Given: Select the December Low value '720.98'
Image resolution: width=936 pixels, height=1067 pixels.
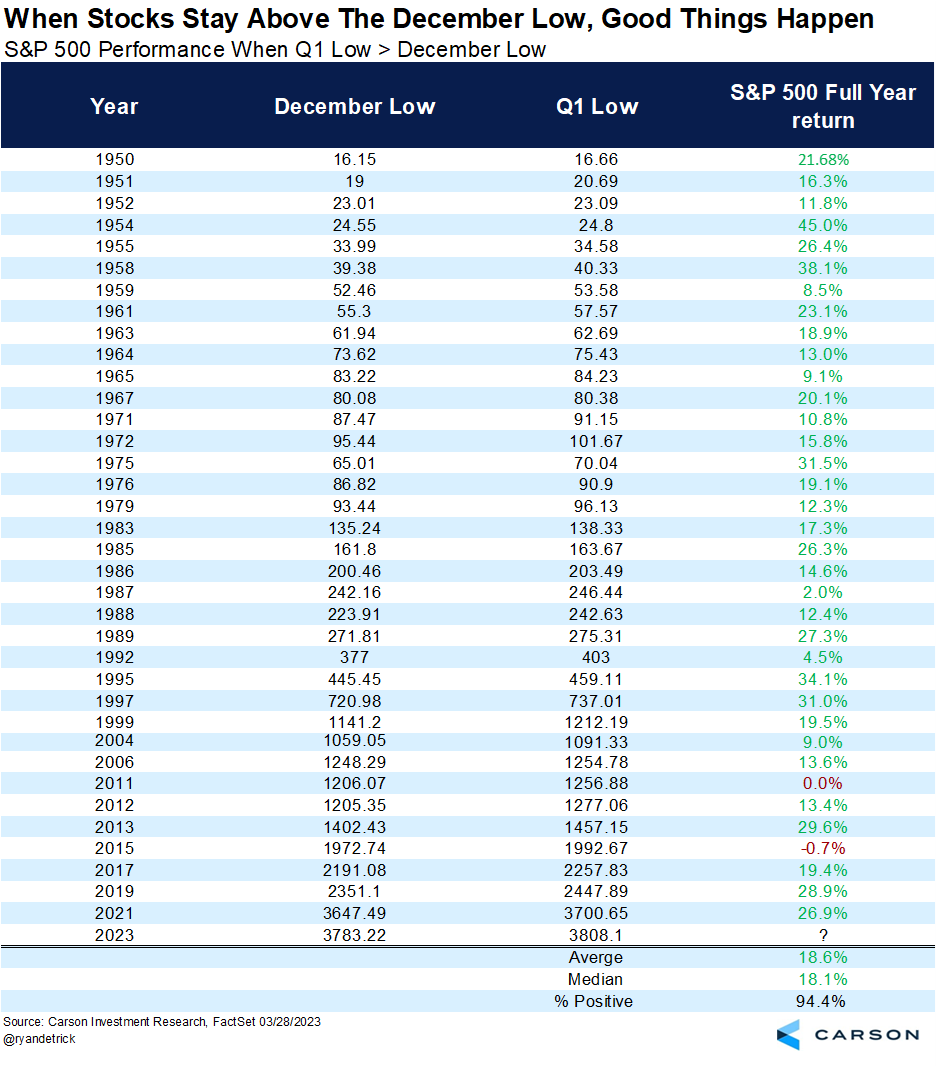Looking at the screenshot, I should pos(355,701).
